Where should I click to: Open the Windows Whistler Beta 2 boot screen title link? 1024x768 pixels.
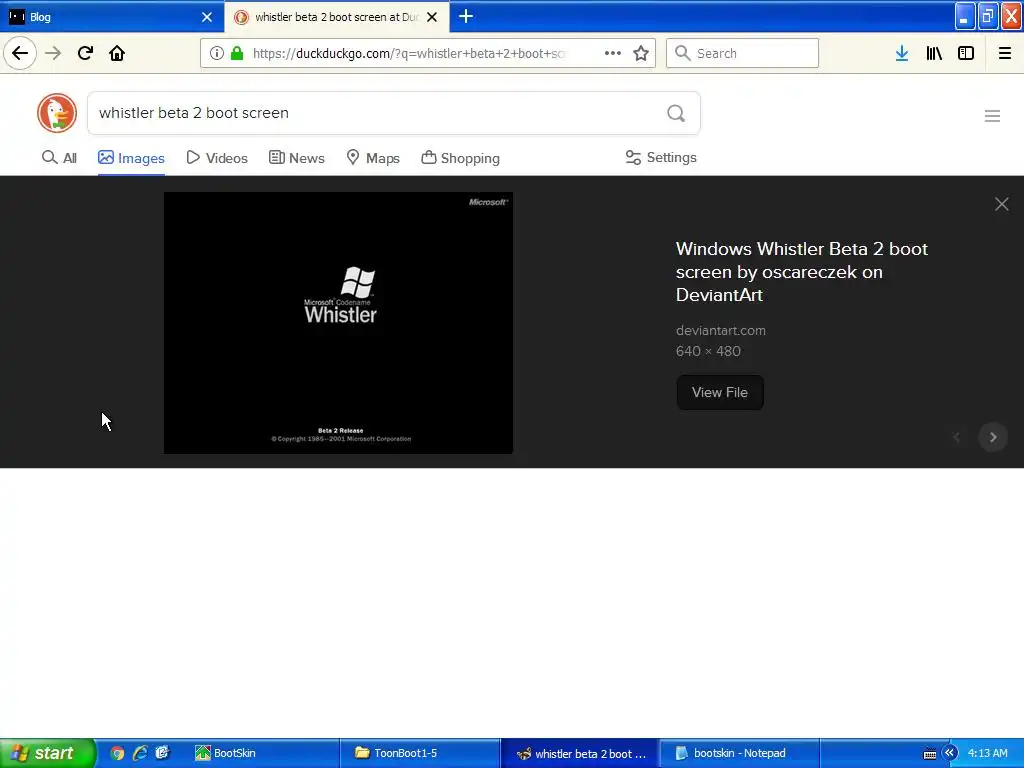802,272
